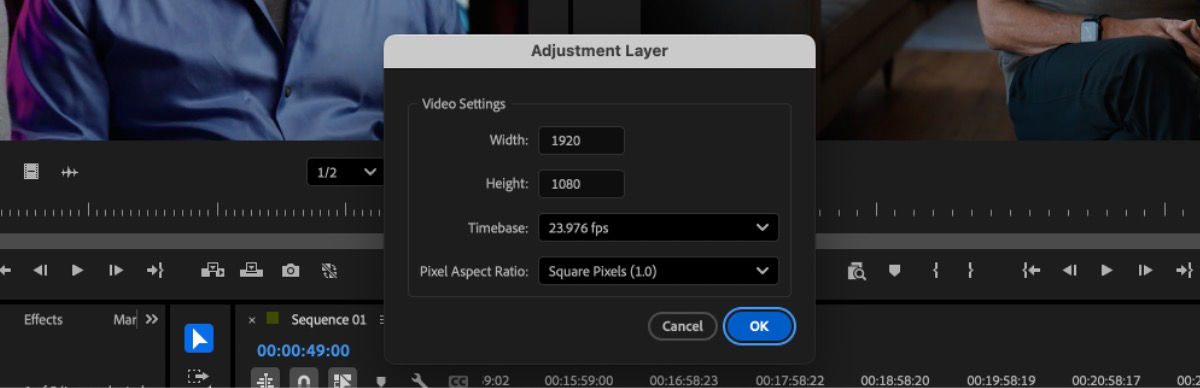
Task: Go to In point in Program monitor
Action: point(1031,270)
